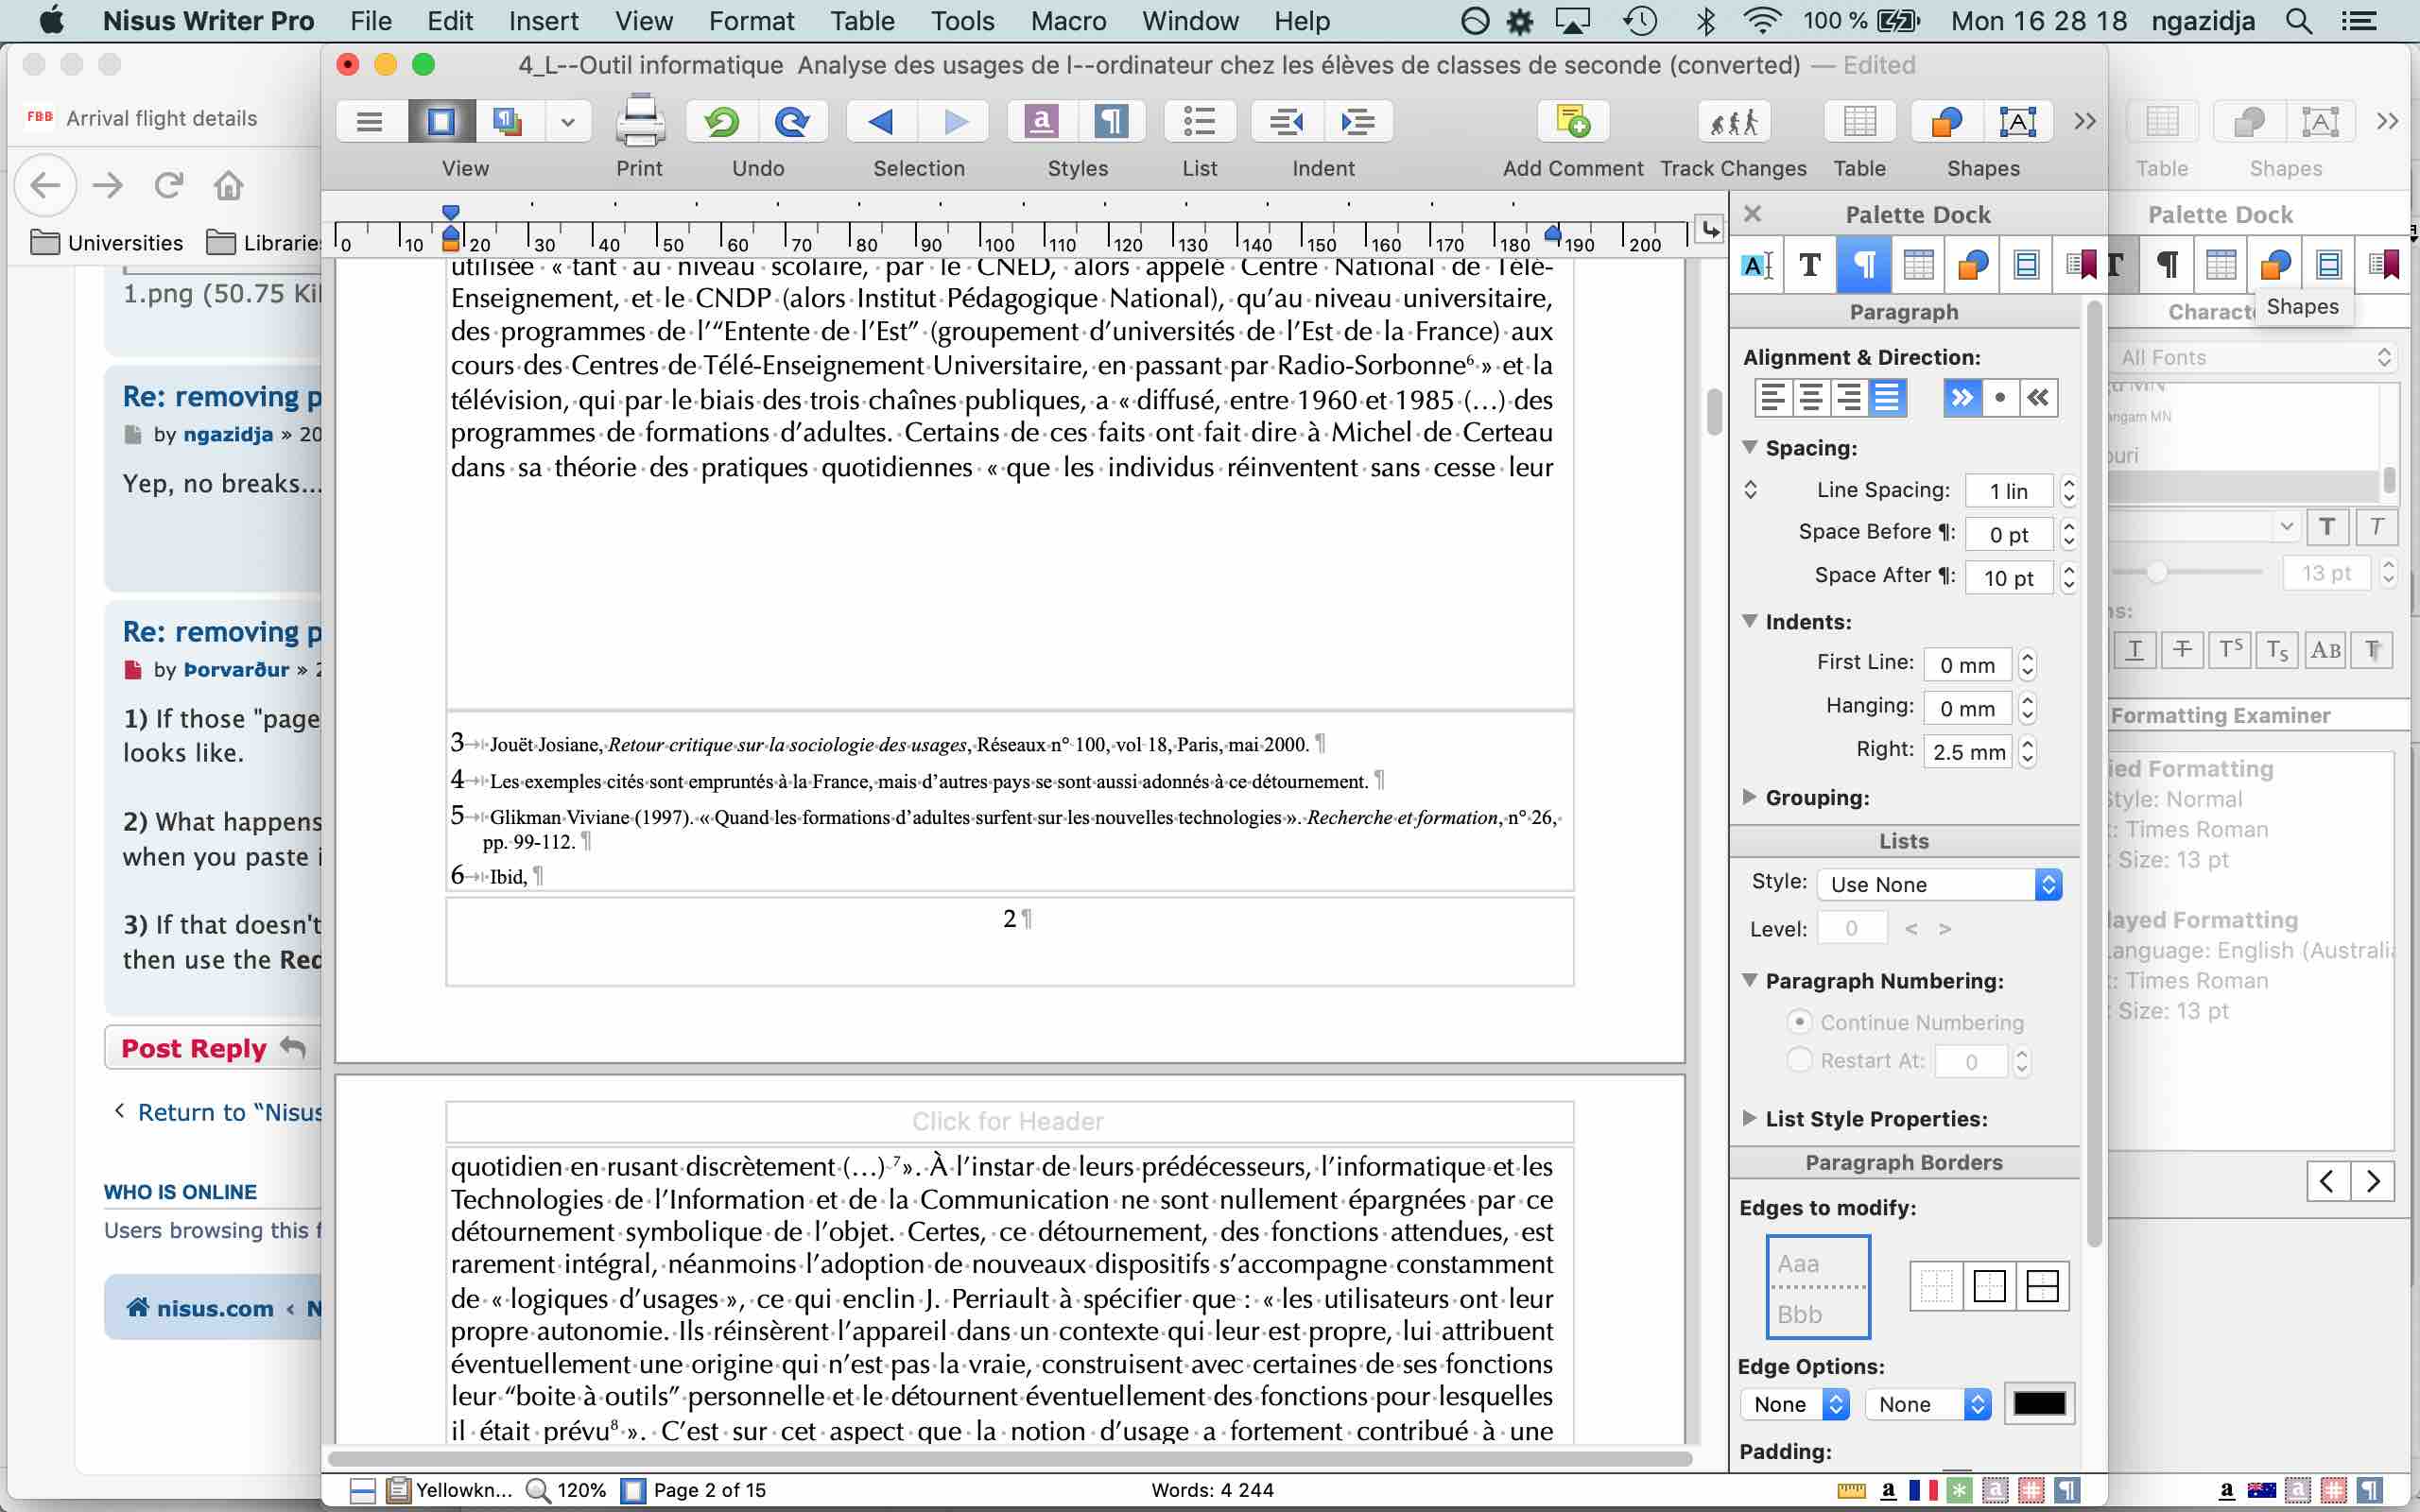Click the blue Redo arrow icon
This screenshot has height=1512, width=2420.
(x=792, y=122)
